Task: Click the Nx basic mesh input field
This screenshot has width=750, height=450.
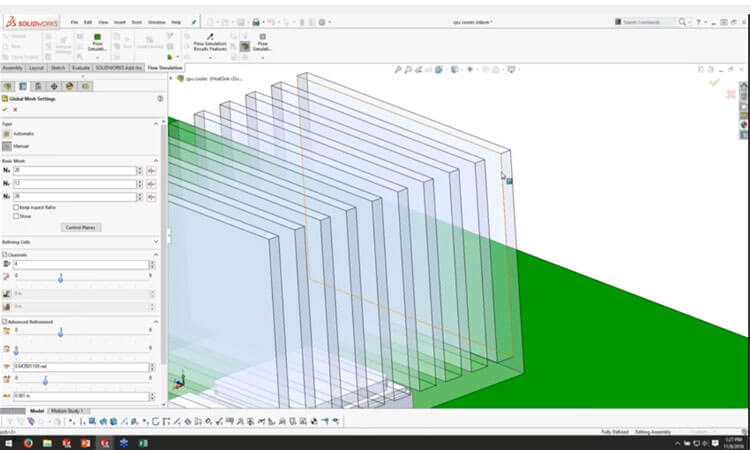Action: [75, 171]
